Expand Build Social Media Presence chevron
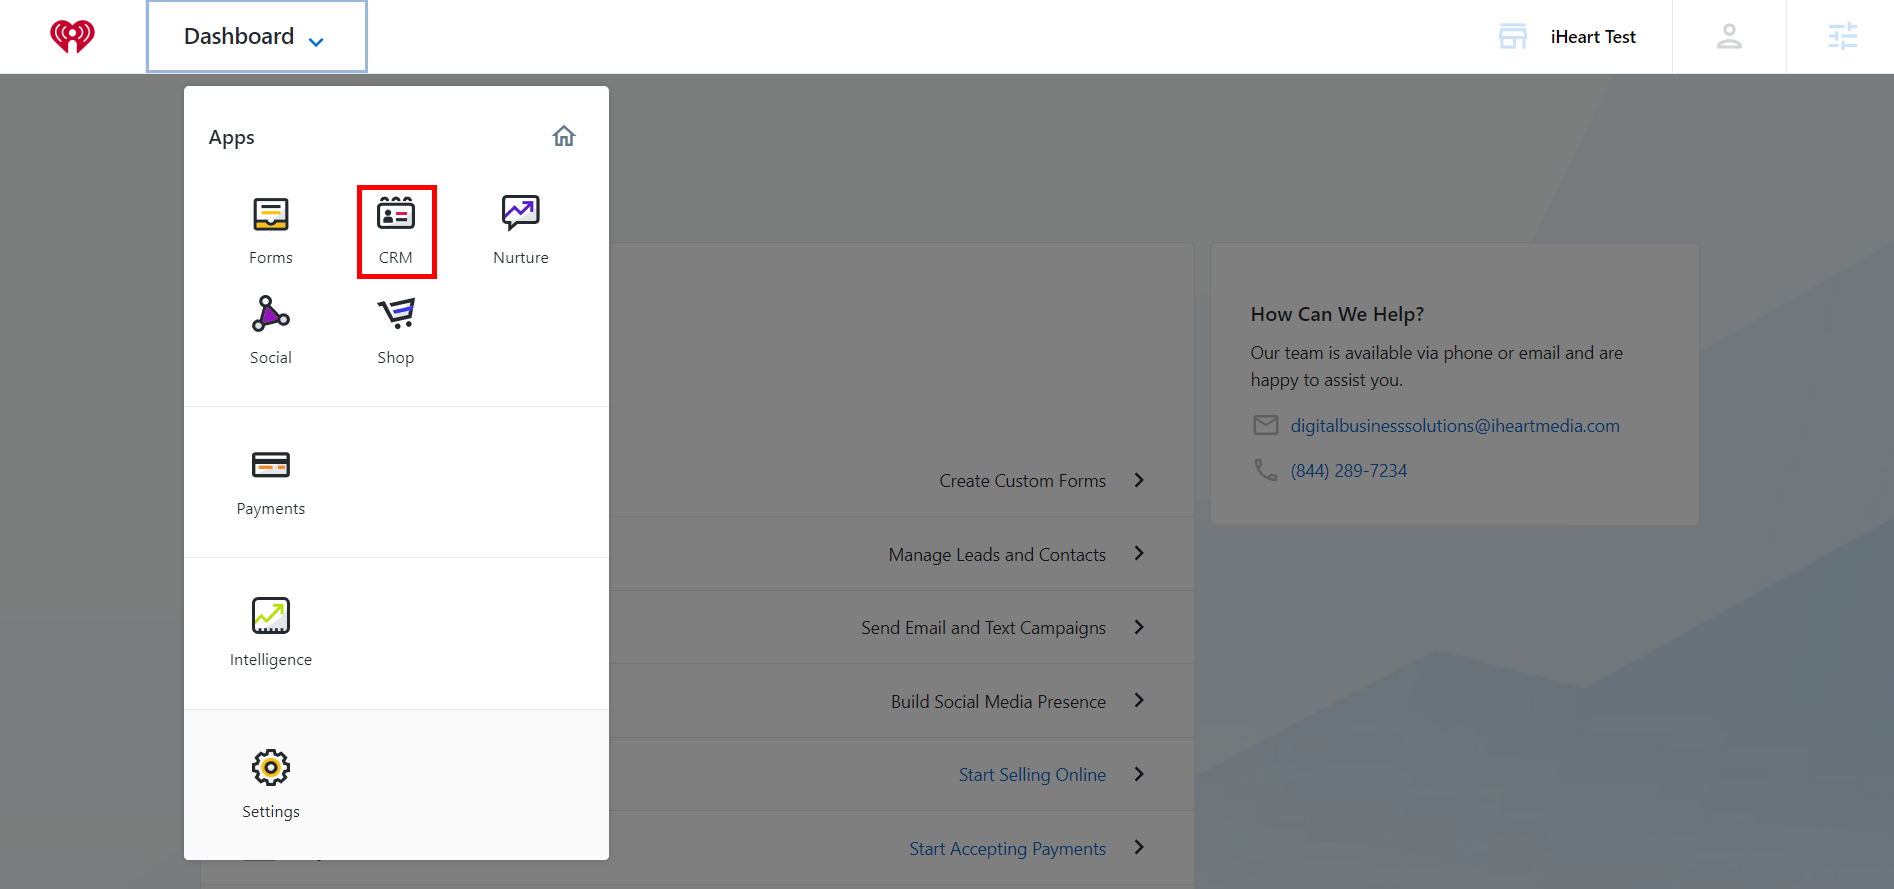 click(x=1139, y=700)
